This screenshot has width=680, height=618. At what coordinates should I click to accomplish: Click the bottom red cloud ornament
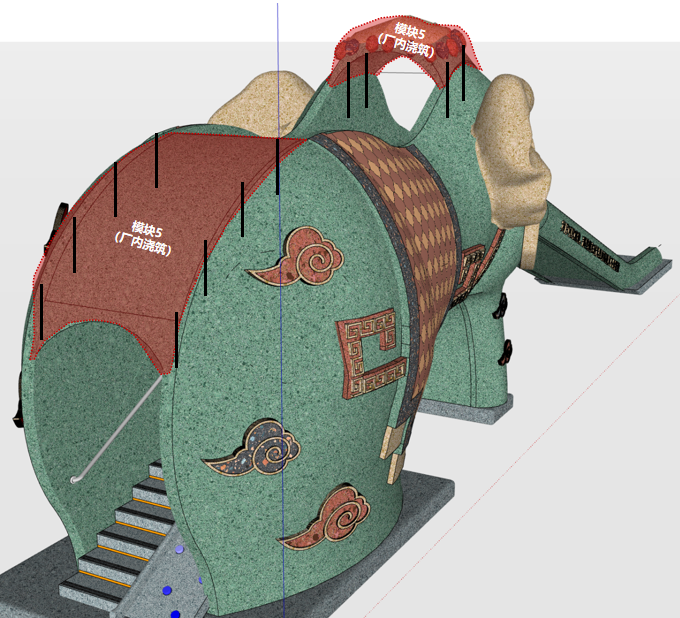(329, 522)
